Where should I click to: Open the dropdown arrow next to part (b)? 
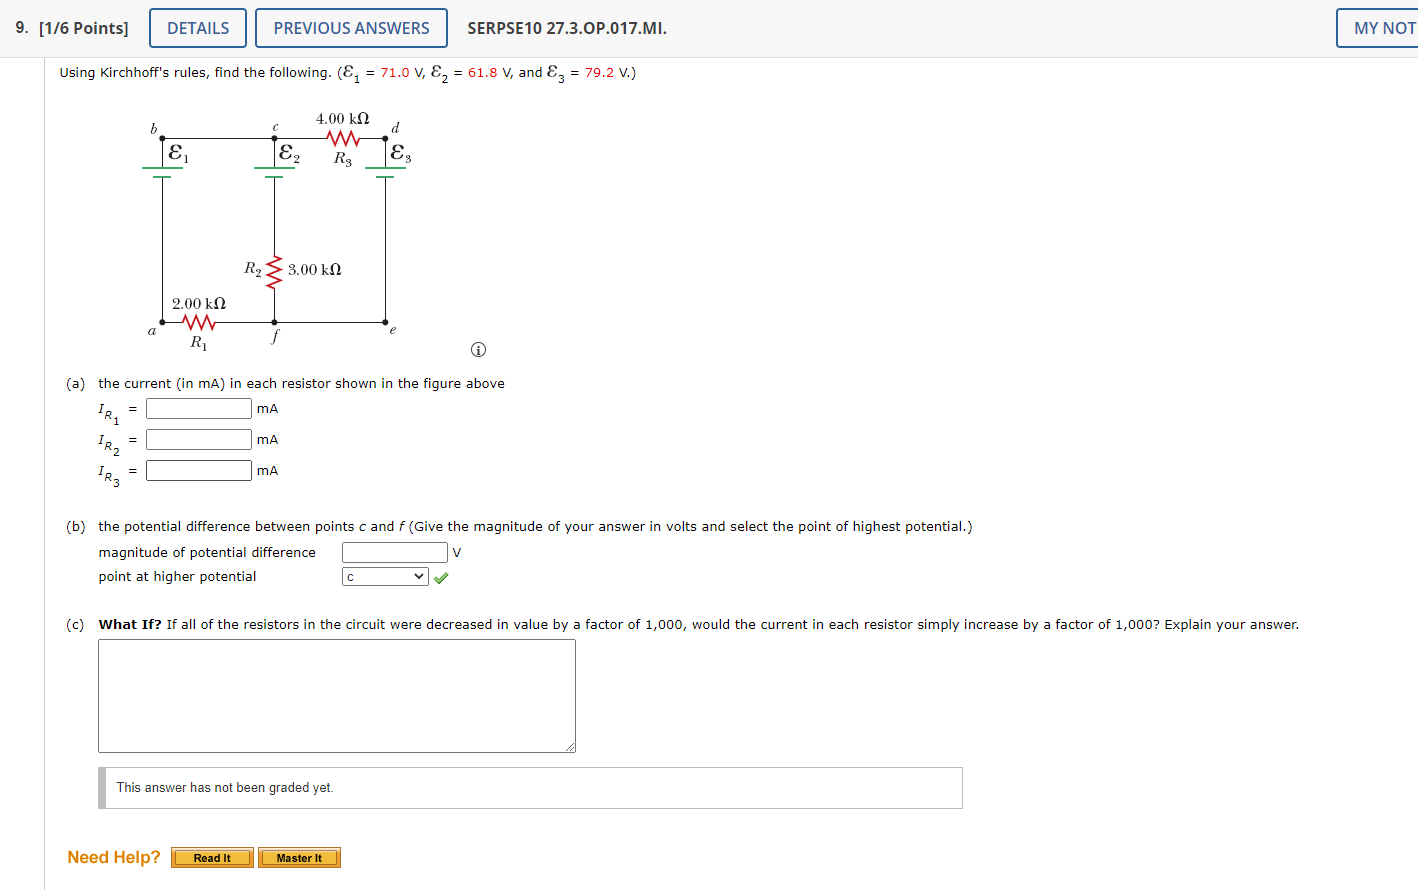(x=417, y=577)
